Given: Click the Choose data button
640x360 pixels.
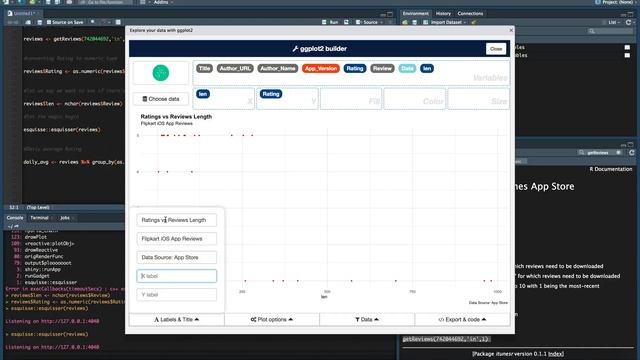Looking at the screenshot, I should coord(161,99).
